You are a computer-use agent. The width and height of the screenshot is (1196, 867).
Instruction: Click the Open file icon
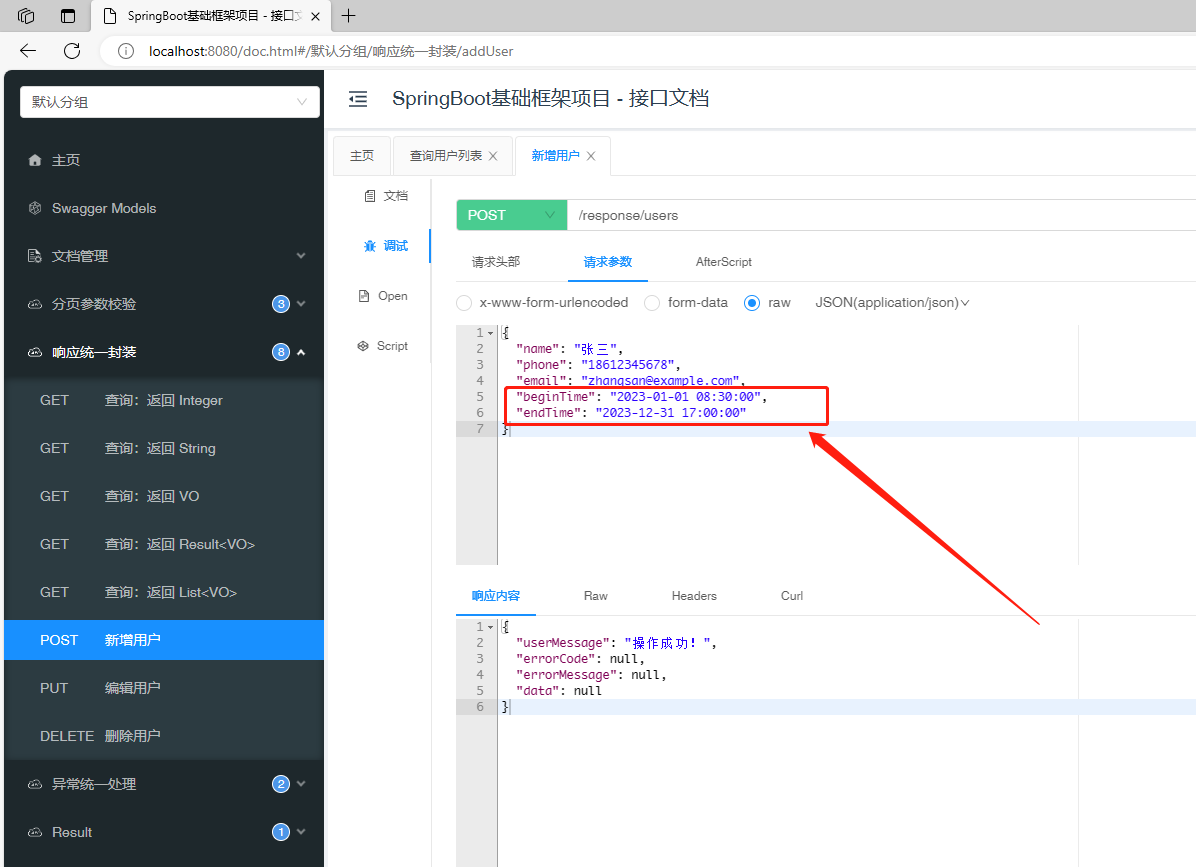364,296
